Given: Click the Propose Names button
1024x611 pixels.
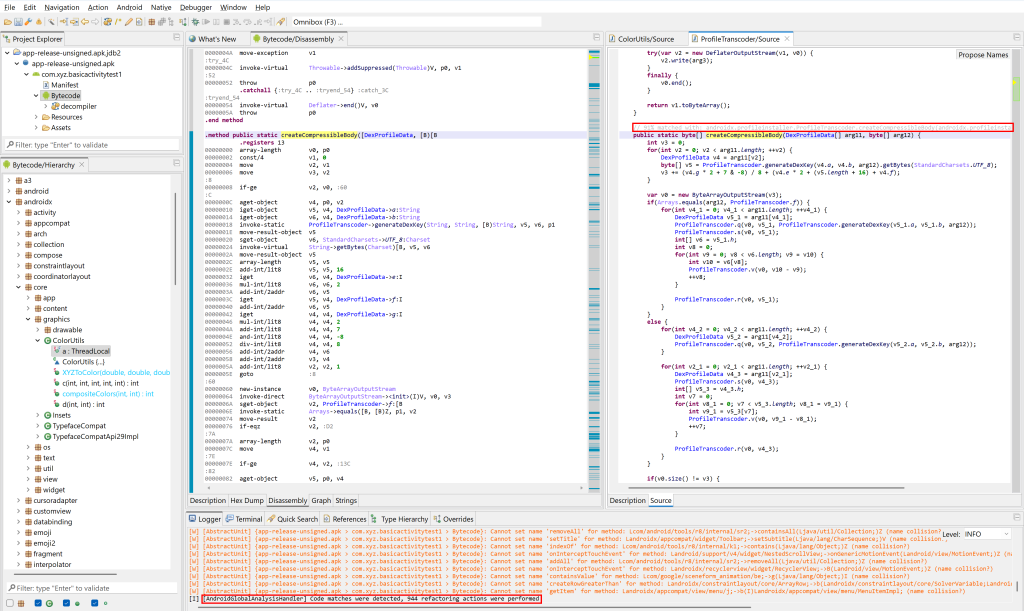Looking at the screenshot, I should point(983,55).
